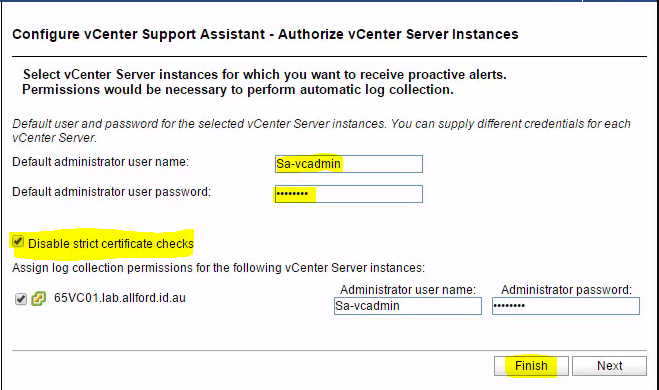Click the Configure vCenter Support Assistant heading
This screenshot has width=659, height=390.
[x=265, y=34]
